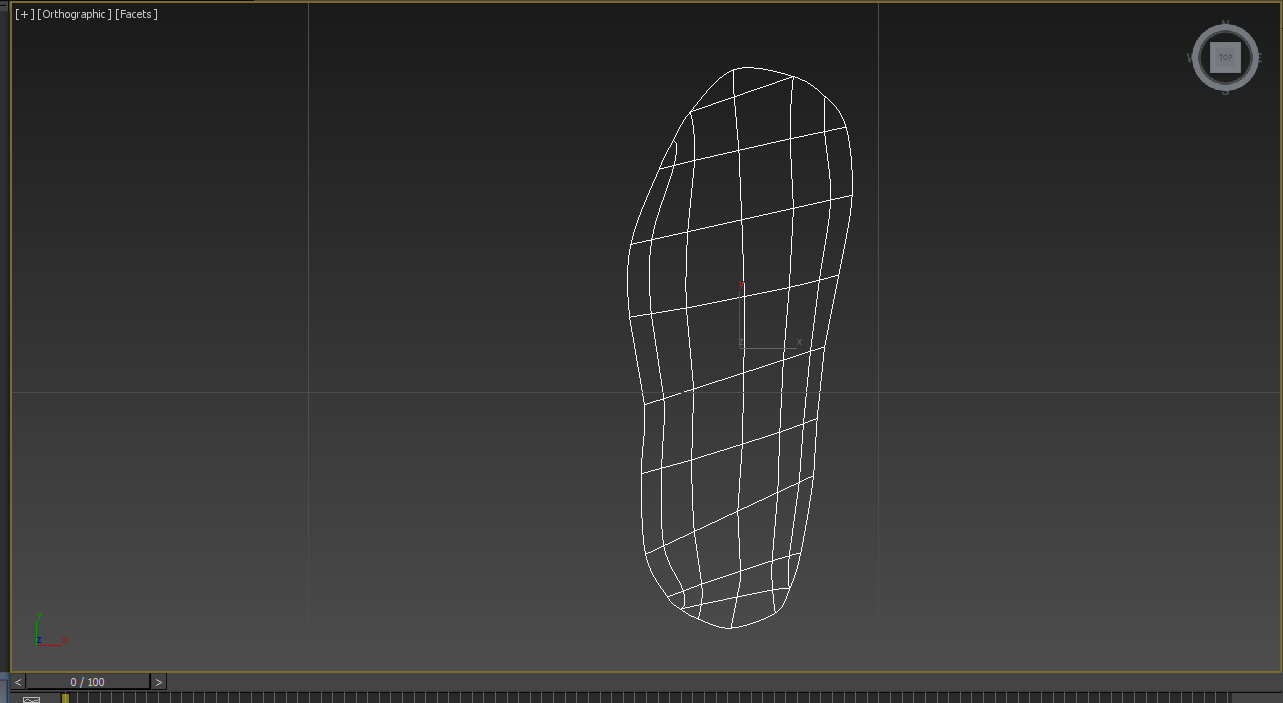This screenshot has height=703, width=1283.
Task: Open the Facets shading viewport menu
Action: [x=136, y=14]
